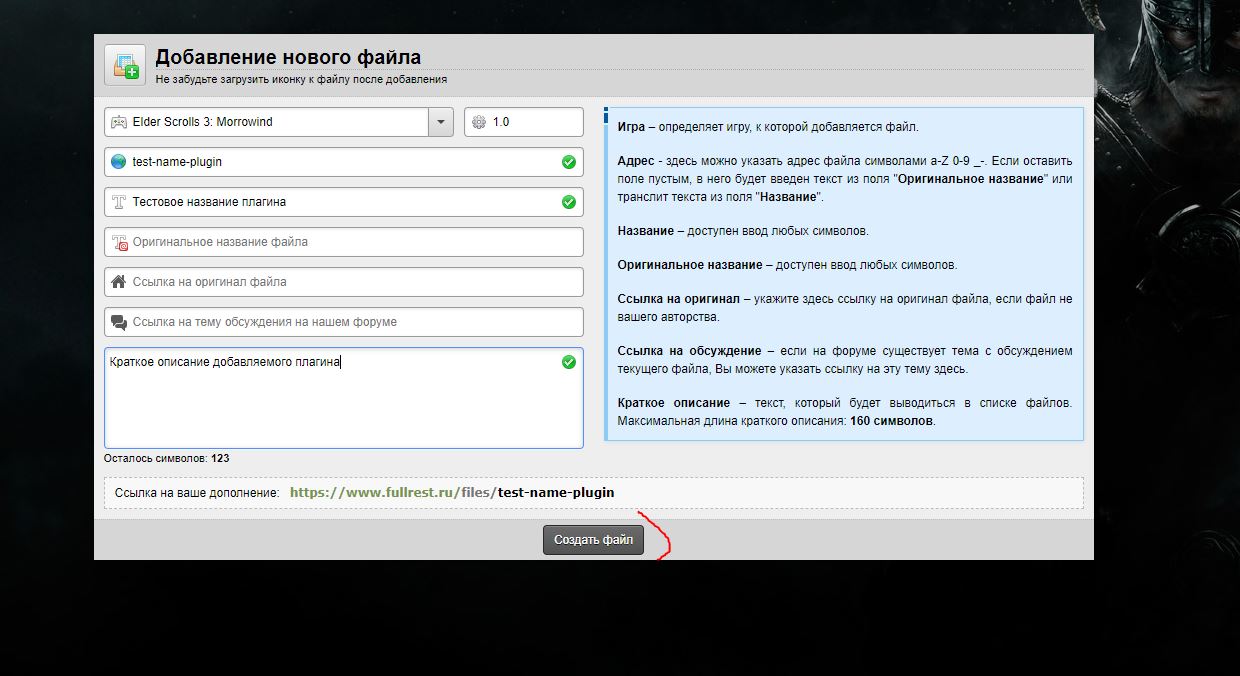Expand the game list with the dropdown arrow
1240x676 pixels.
[x=441, y=122]
